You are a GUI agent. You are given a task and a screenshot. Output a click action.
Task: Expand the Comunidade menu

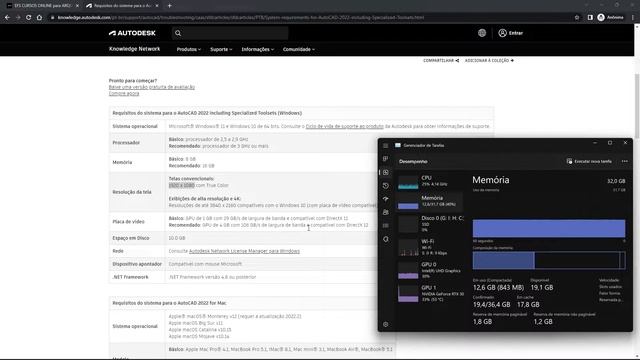coord(299,49)
